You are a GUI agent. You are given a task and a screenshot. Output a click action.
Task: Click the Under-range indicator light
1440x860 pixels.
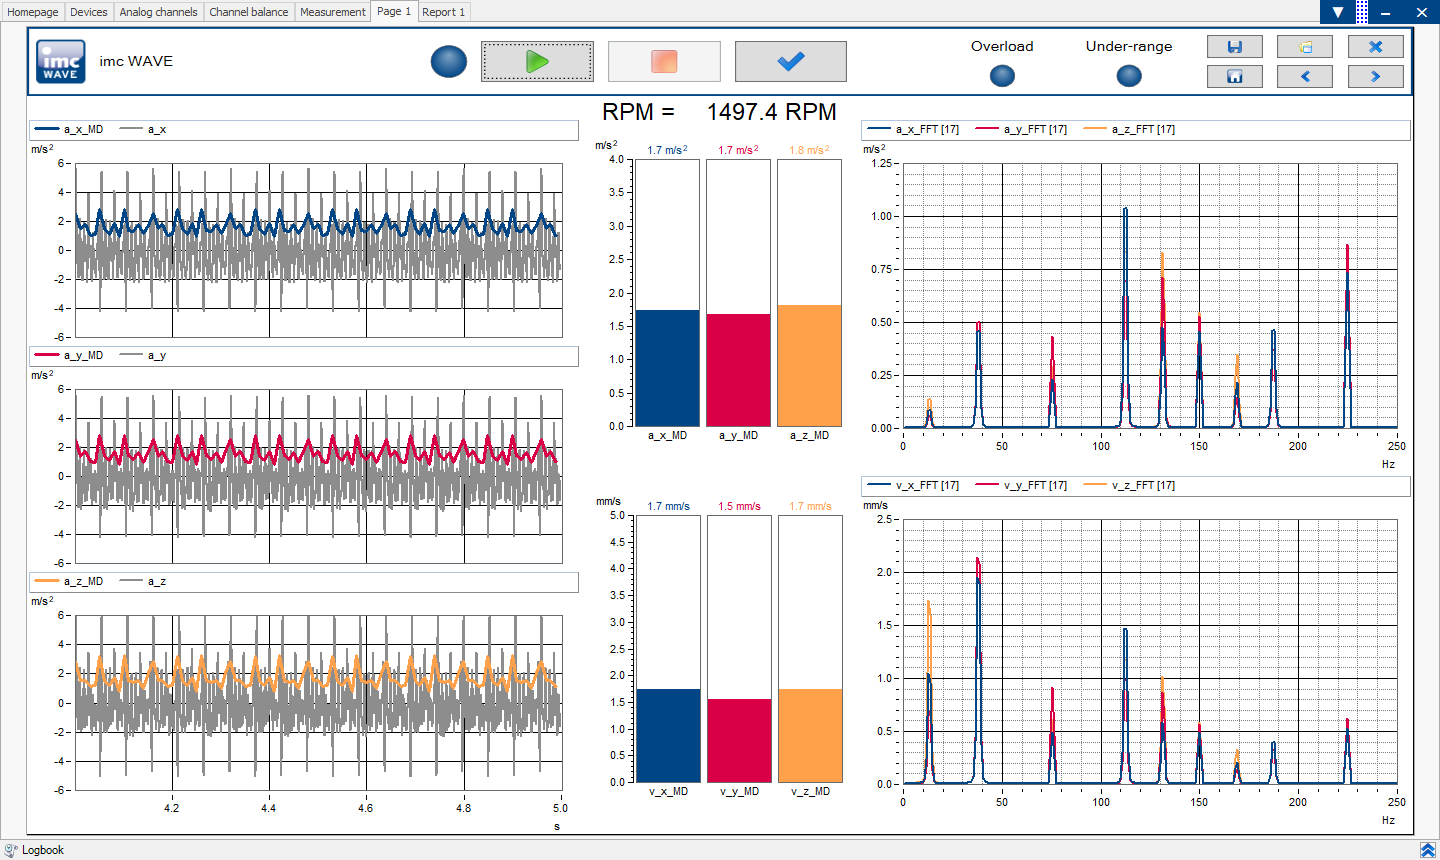[x=1128, y=76]
